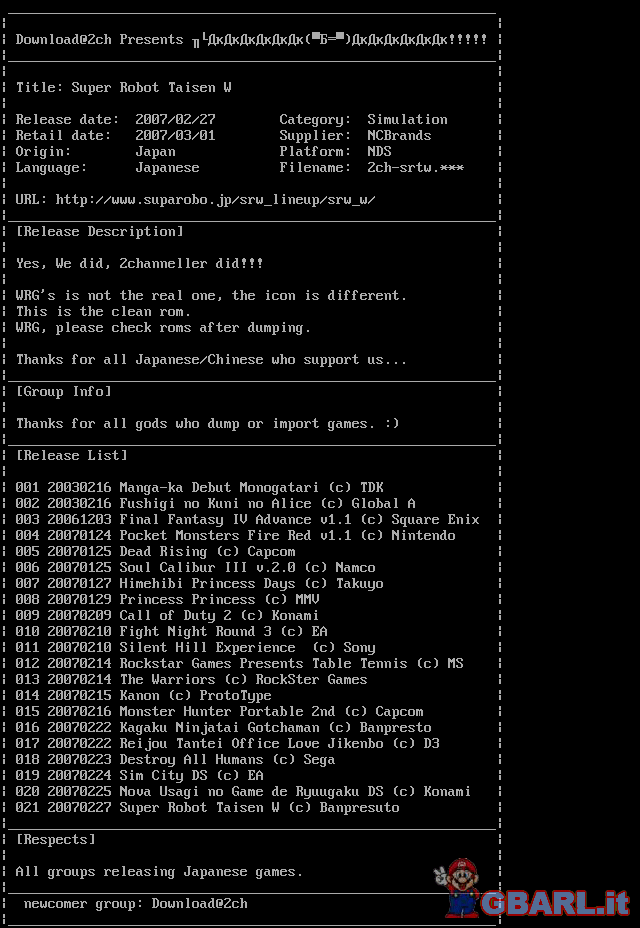Select release 008 Princess Princess
This screenshot has width=640, height=928.
(x=168, y=599)
